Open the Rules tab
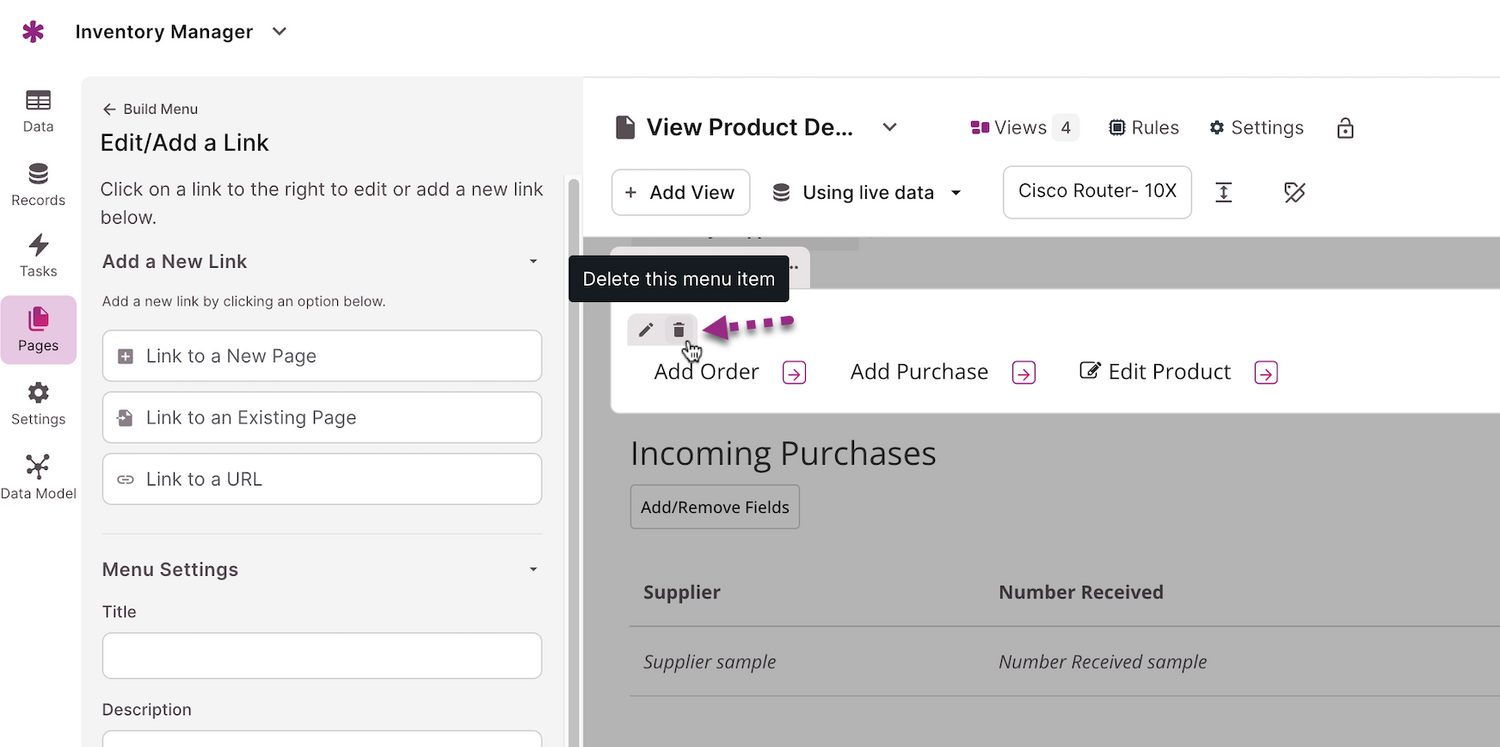Image resolution: width=1500 pixels, height=747 pixels. coord(1144,128)
